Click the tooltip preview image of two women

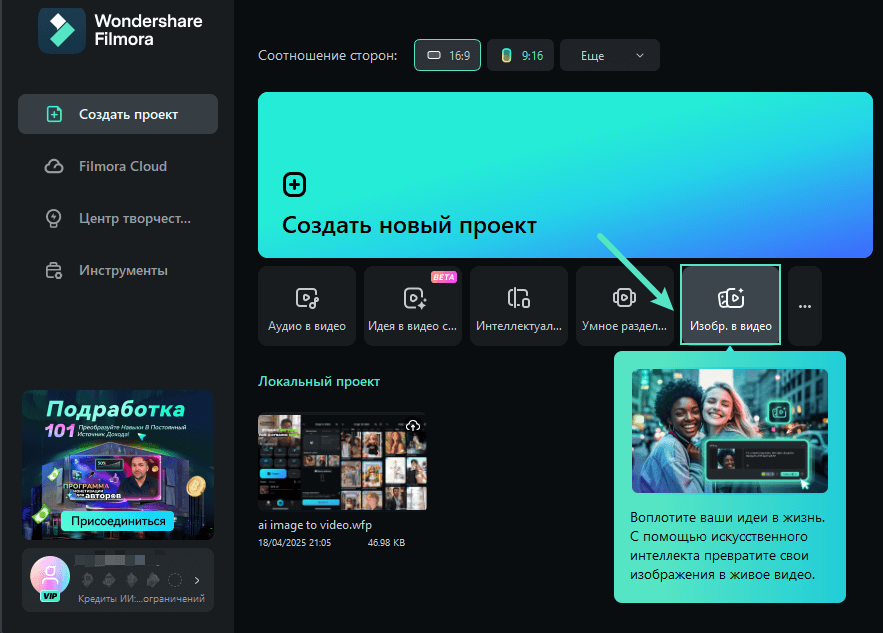[730, 431]
